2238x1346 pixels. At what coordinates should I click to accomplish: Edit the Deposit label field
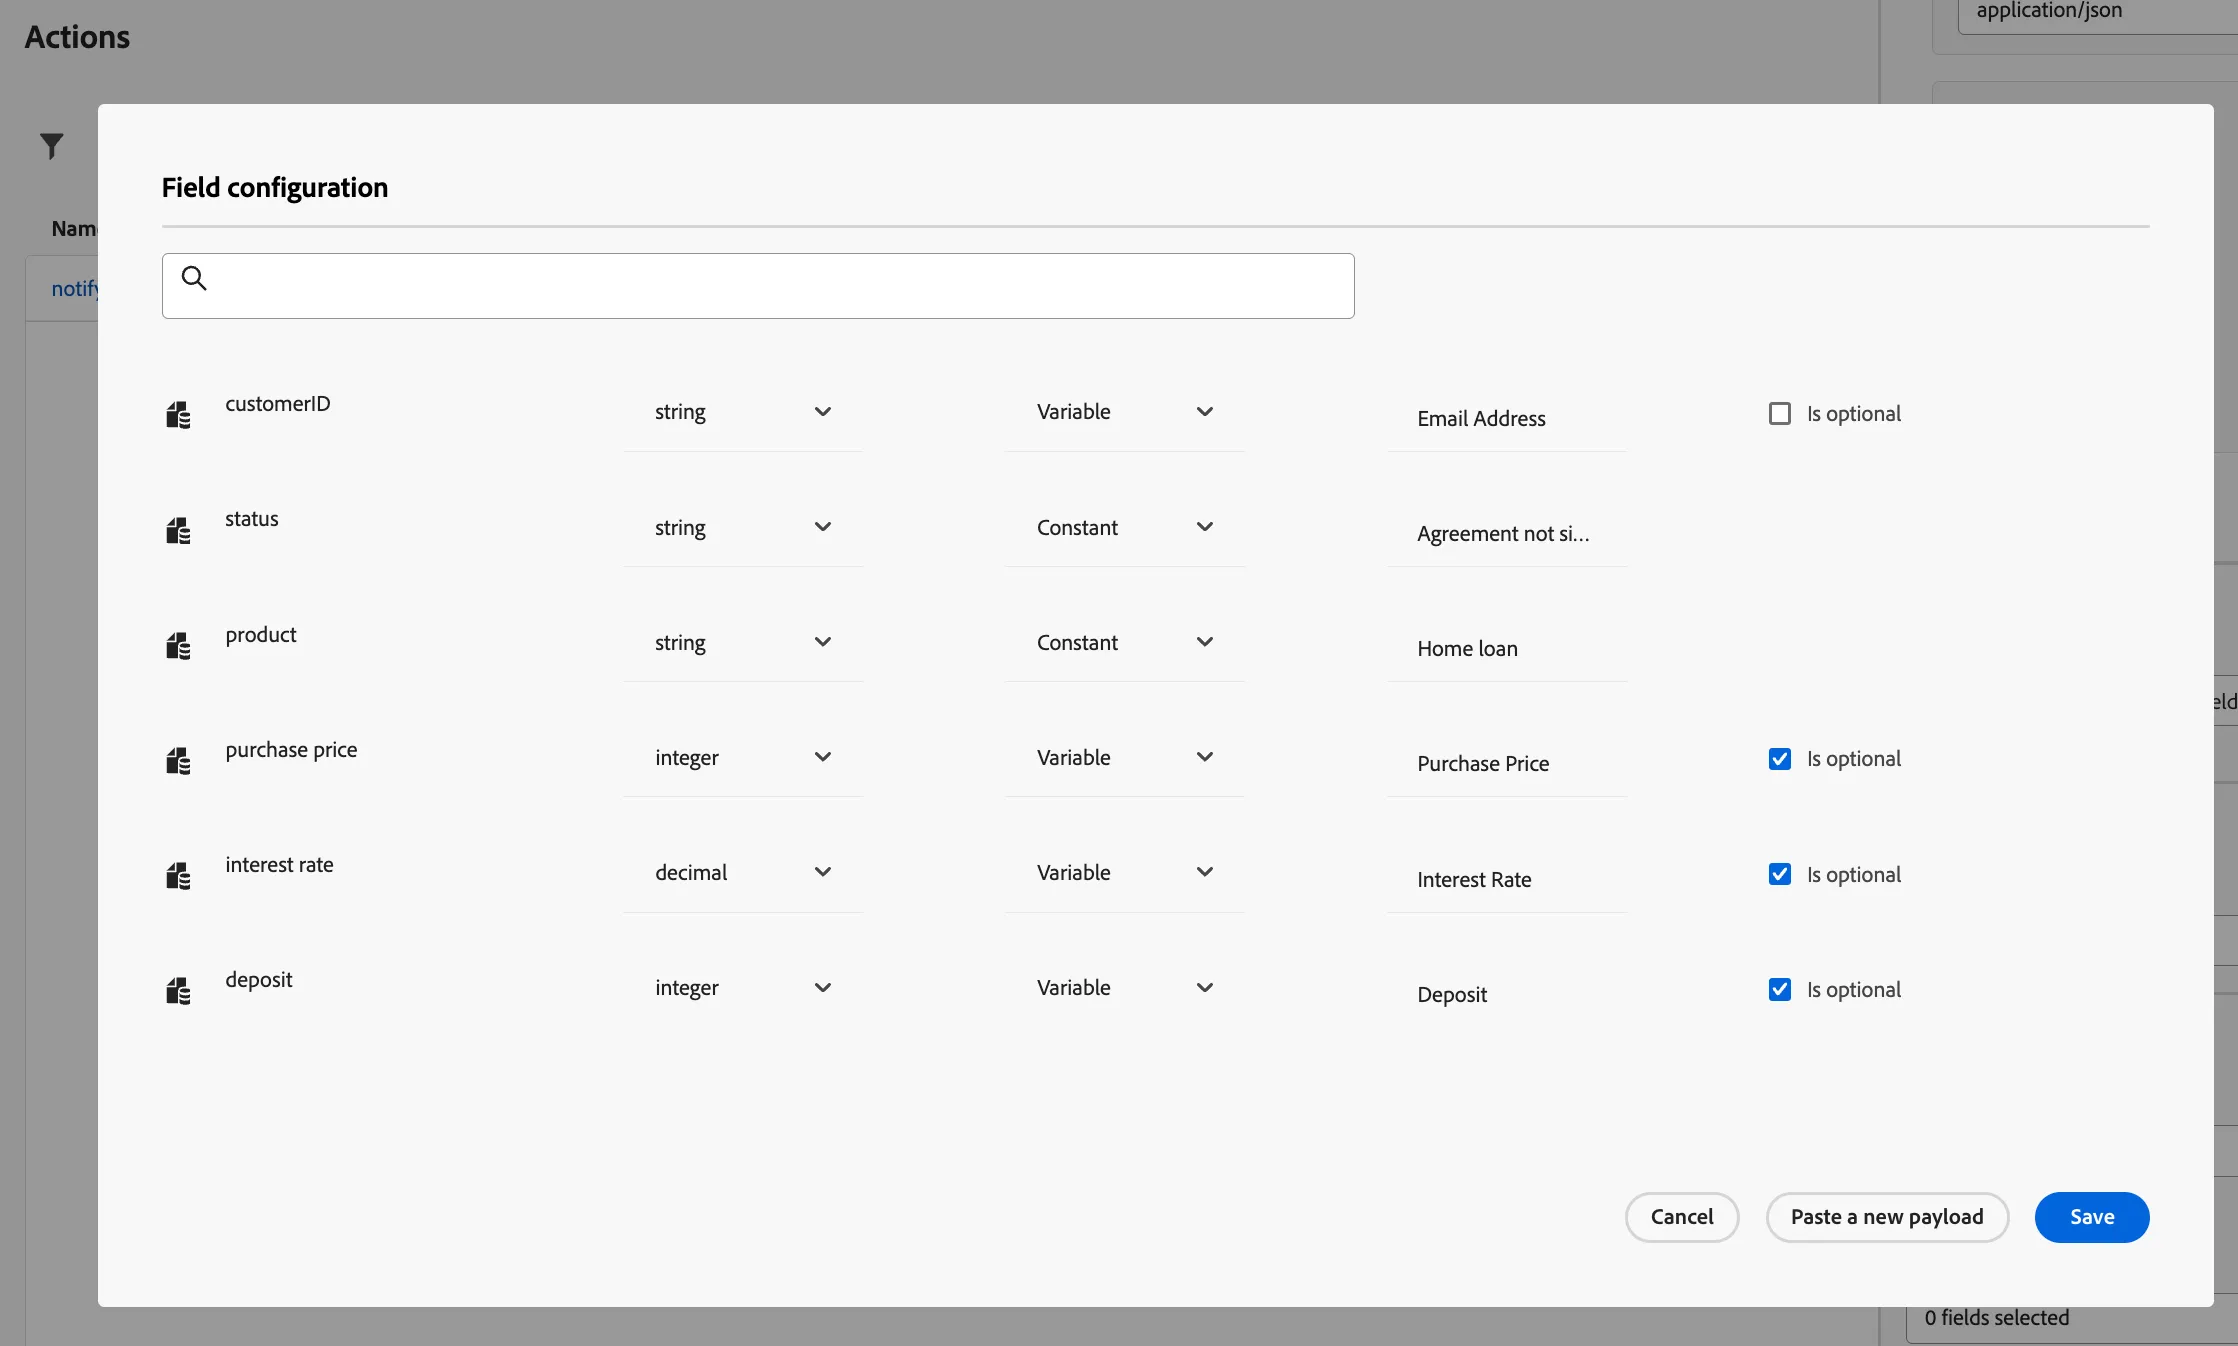1507,994
